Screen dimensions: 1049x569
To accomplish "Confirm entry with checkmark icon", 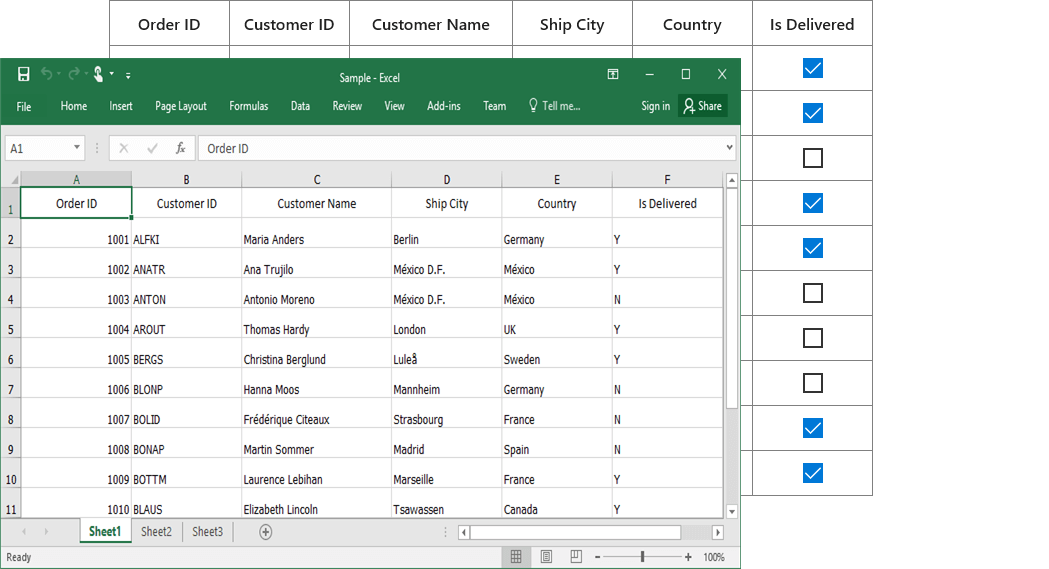I will click(153, 148).
